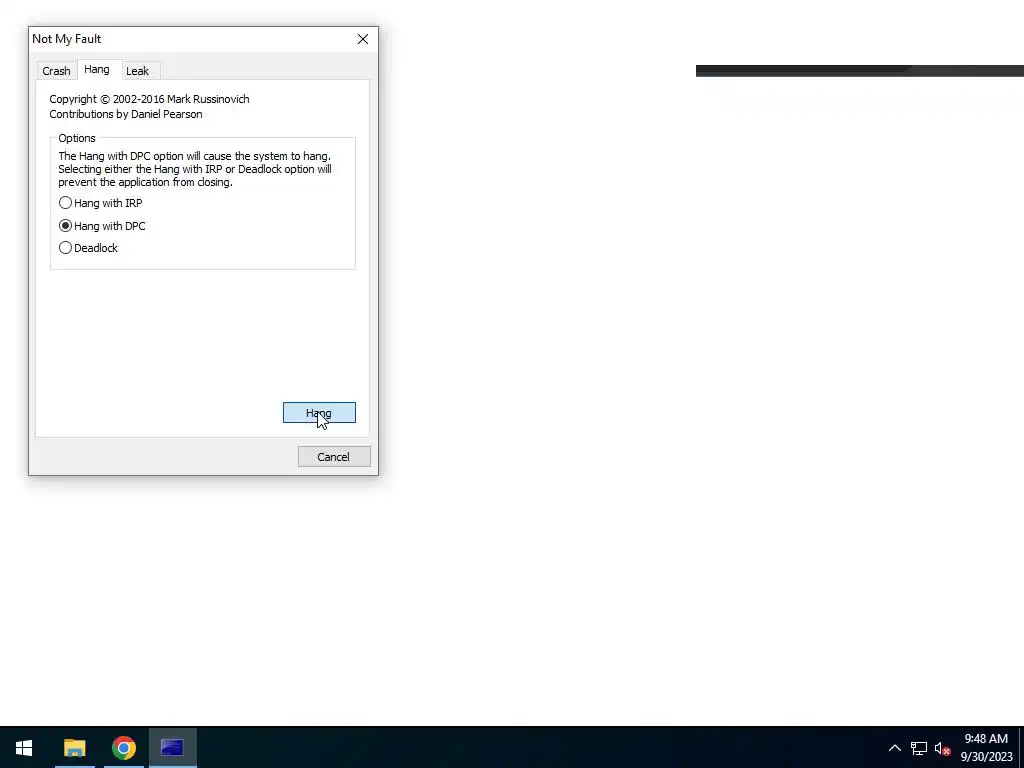The height and width of the screenshot is (768, 1024).
Task: Select the Hang tab
Action: [97, 69]
